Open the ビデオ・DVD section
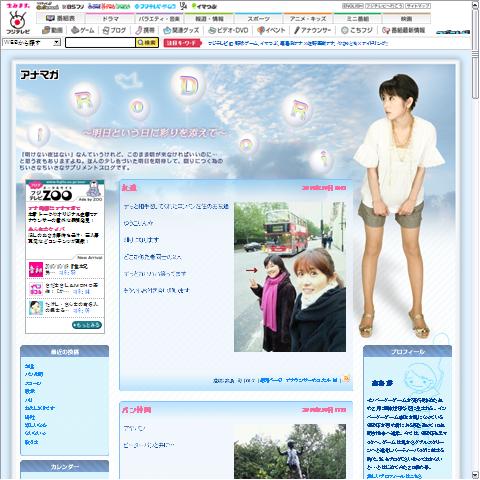Screen dimensions: 480x480 coord(228,30)
